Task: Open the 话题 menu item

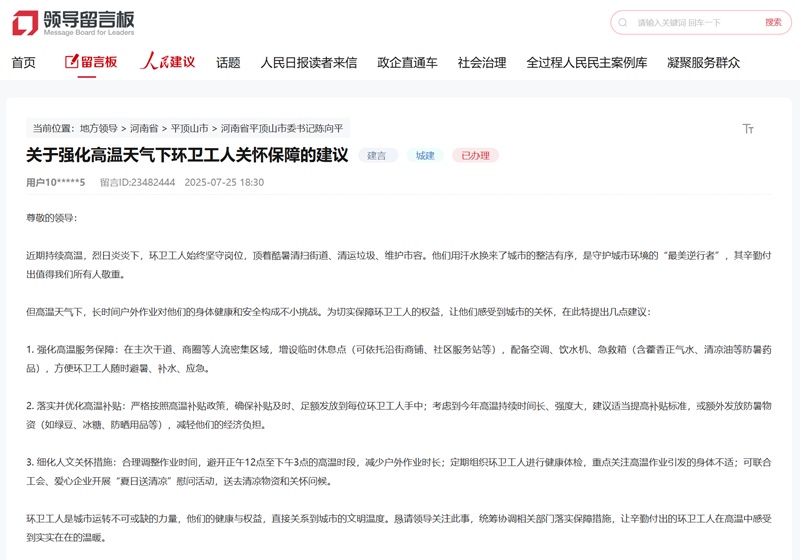Action: coord(228,62)
